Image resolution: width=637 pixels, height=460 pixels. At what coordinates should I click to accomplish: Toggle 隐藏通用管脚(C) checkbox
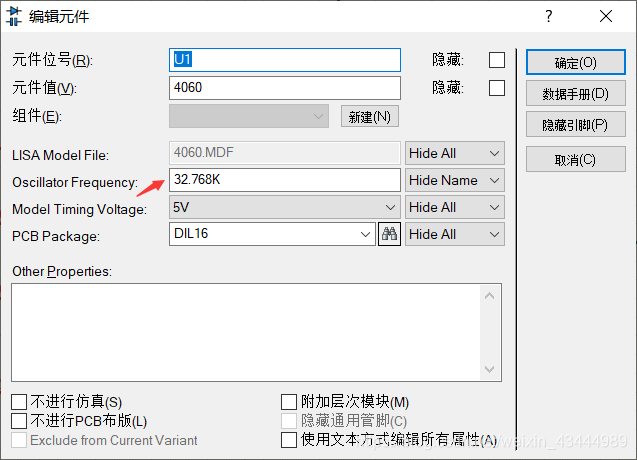pos(289,421)
